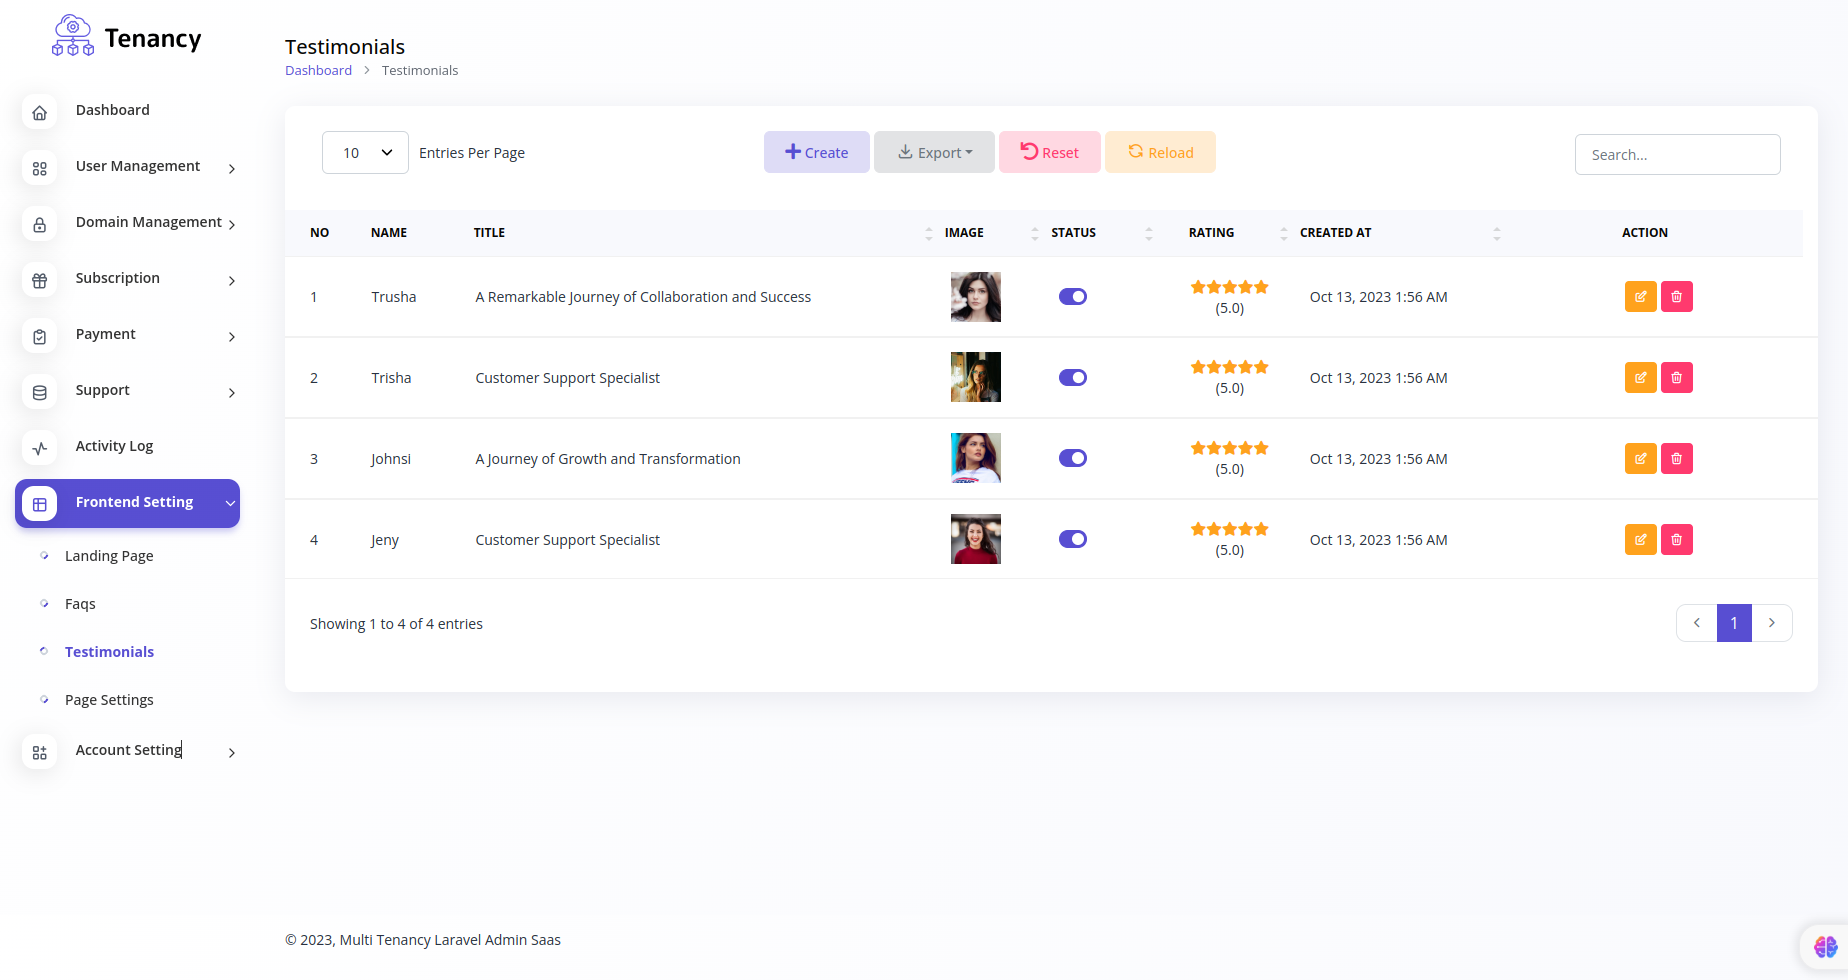Select the Activity Log sidebar icon

[39, 448]
